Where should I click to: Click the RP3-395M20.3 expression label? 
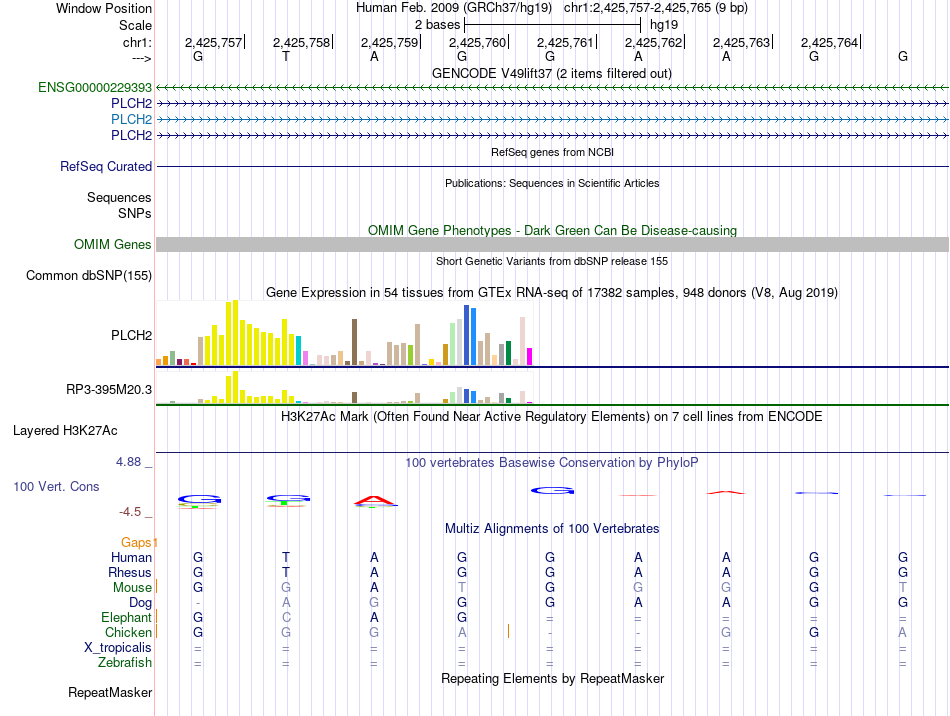[x=109, y=389]
